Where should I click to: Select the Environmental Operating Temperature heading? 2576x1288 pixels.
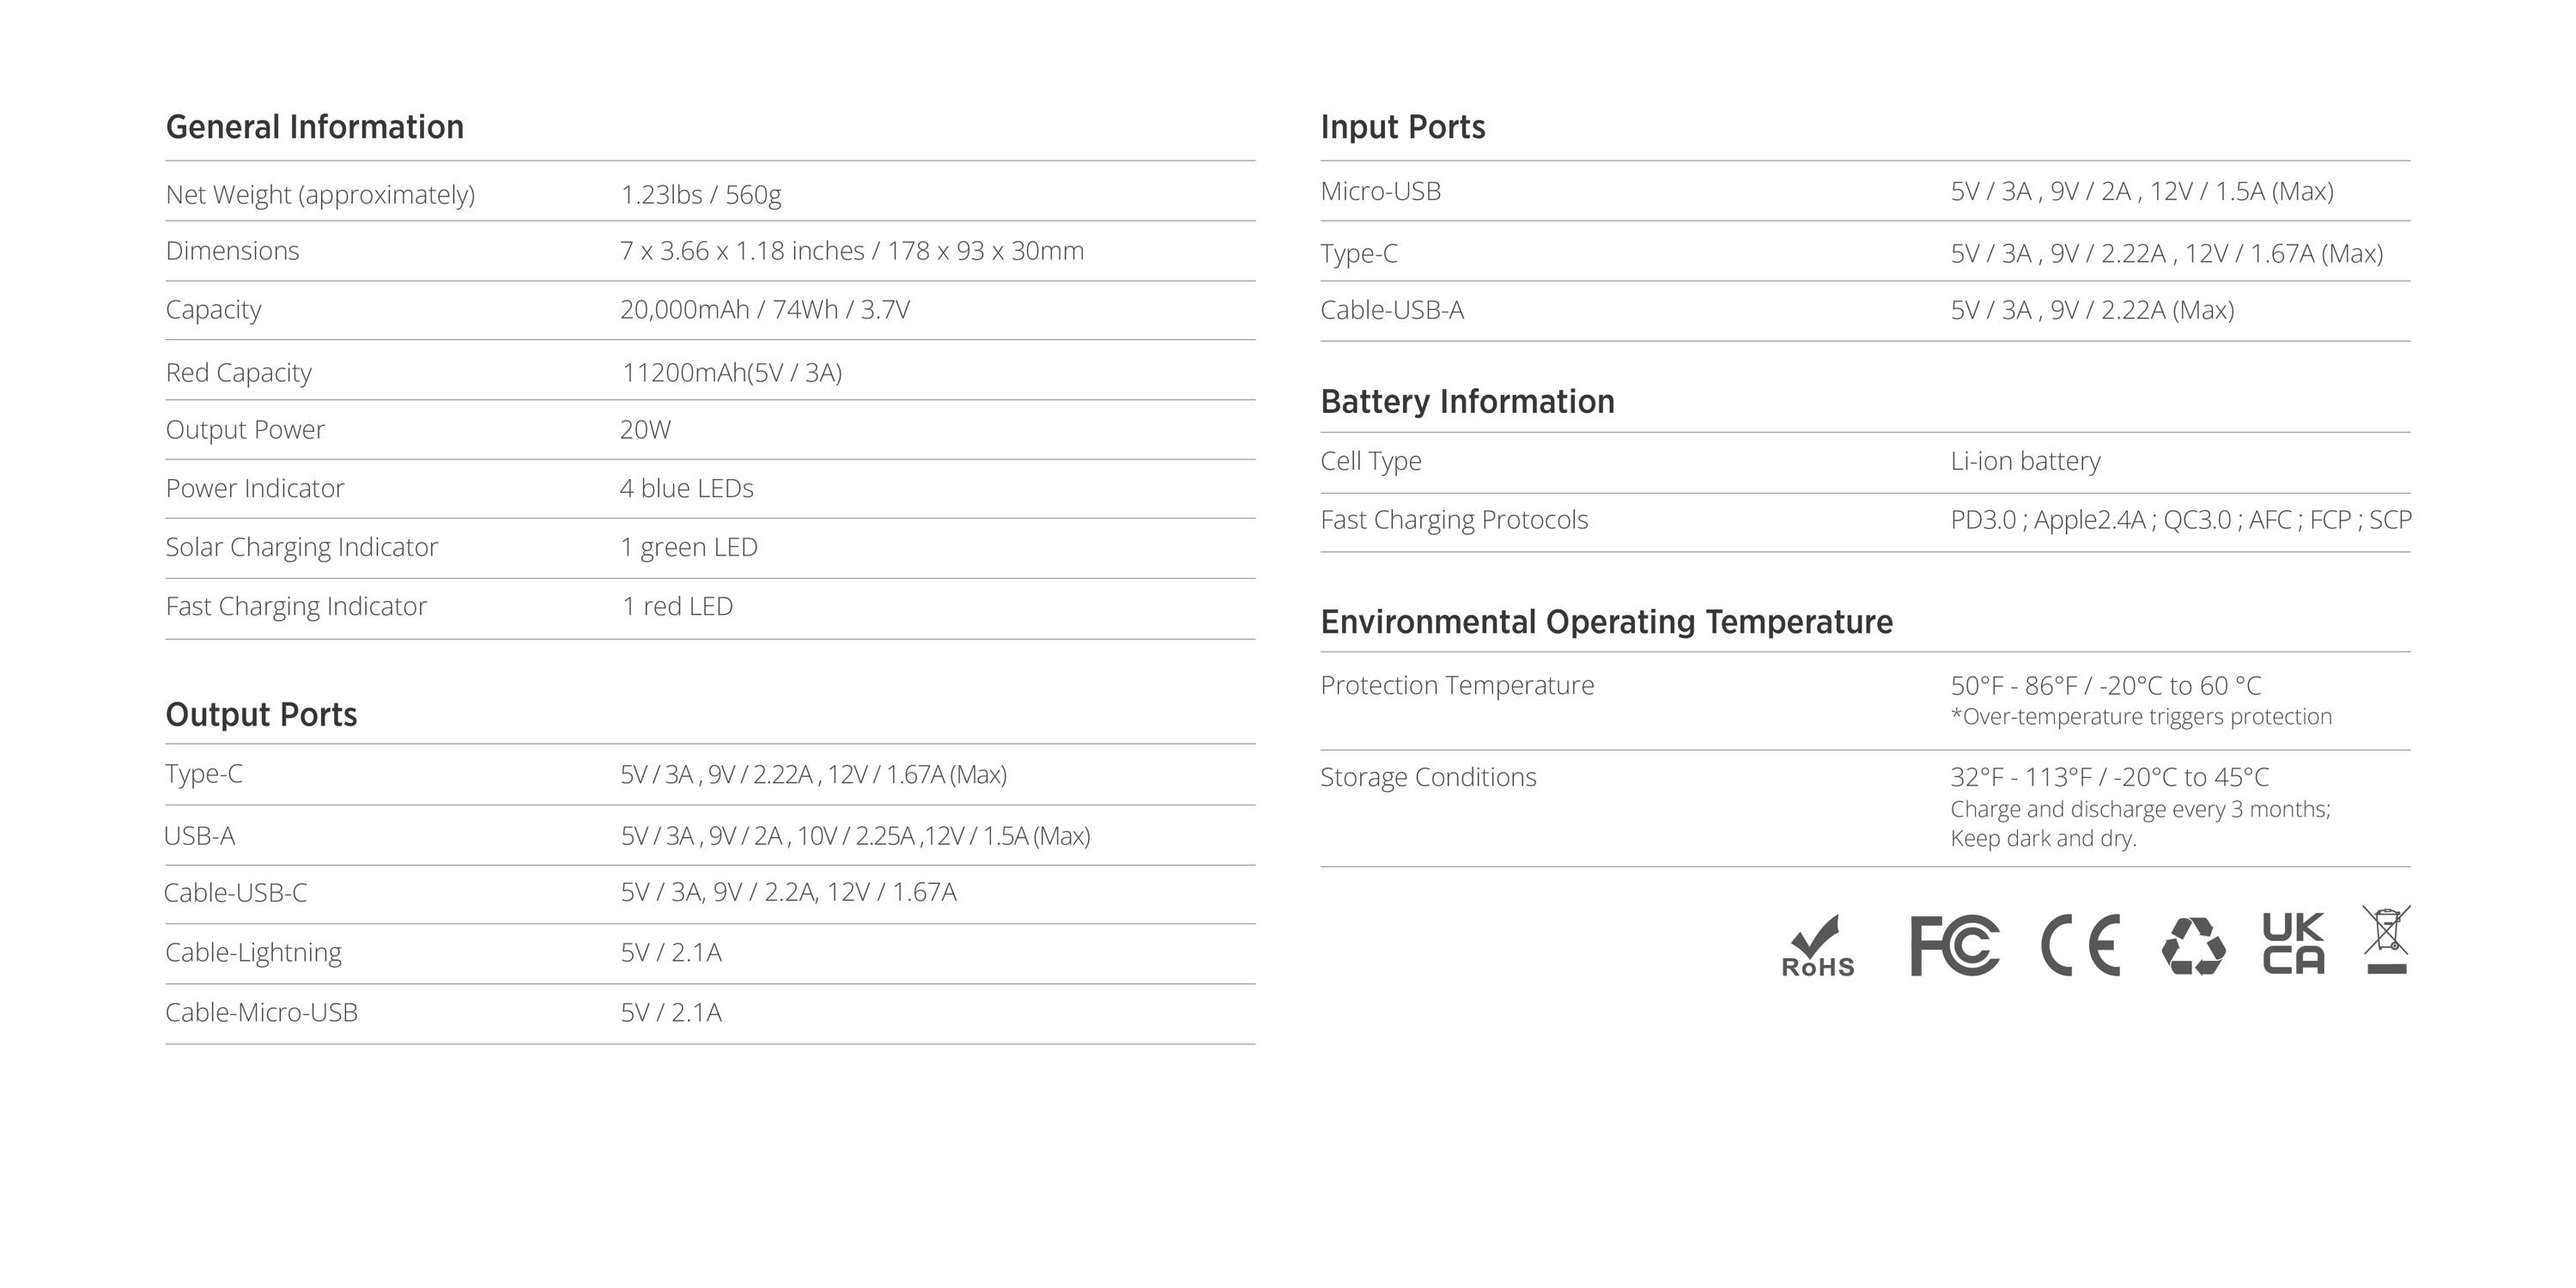(x=1606, y=622)
